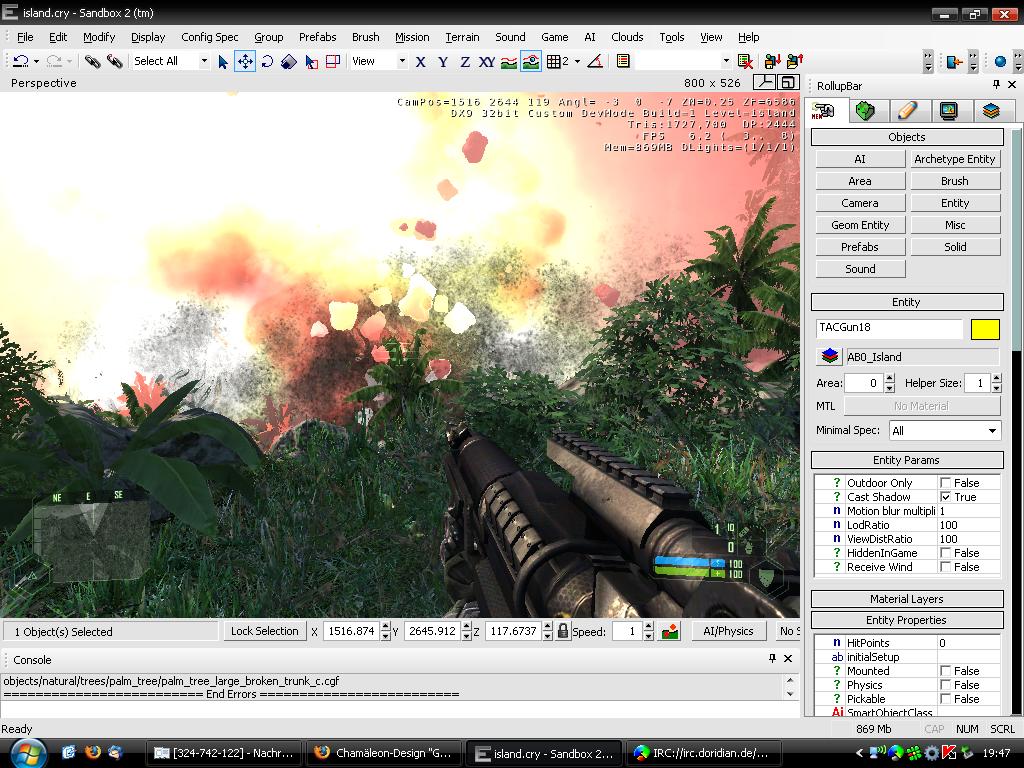The width and height of the screenshot is (1024, 768).
Task: Click the Save Selected Objects icon
Action: 773,61
